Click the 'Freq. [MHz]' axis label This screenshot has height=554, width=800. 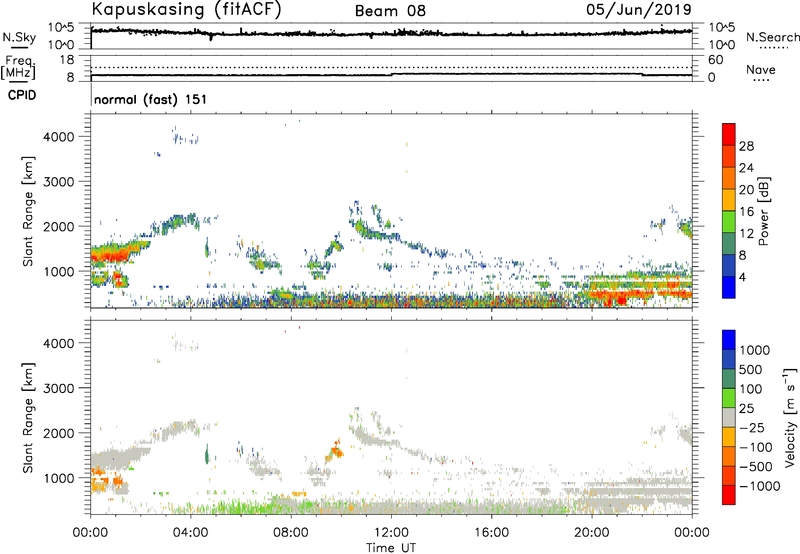[18, 68]
